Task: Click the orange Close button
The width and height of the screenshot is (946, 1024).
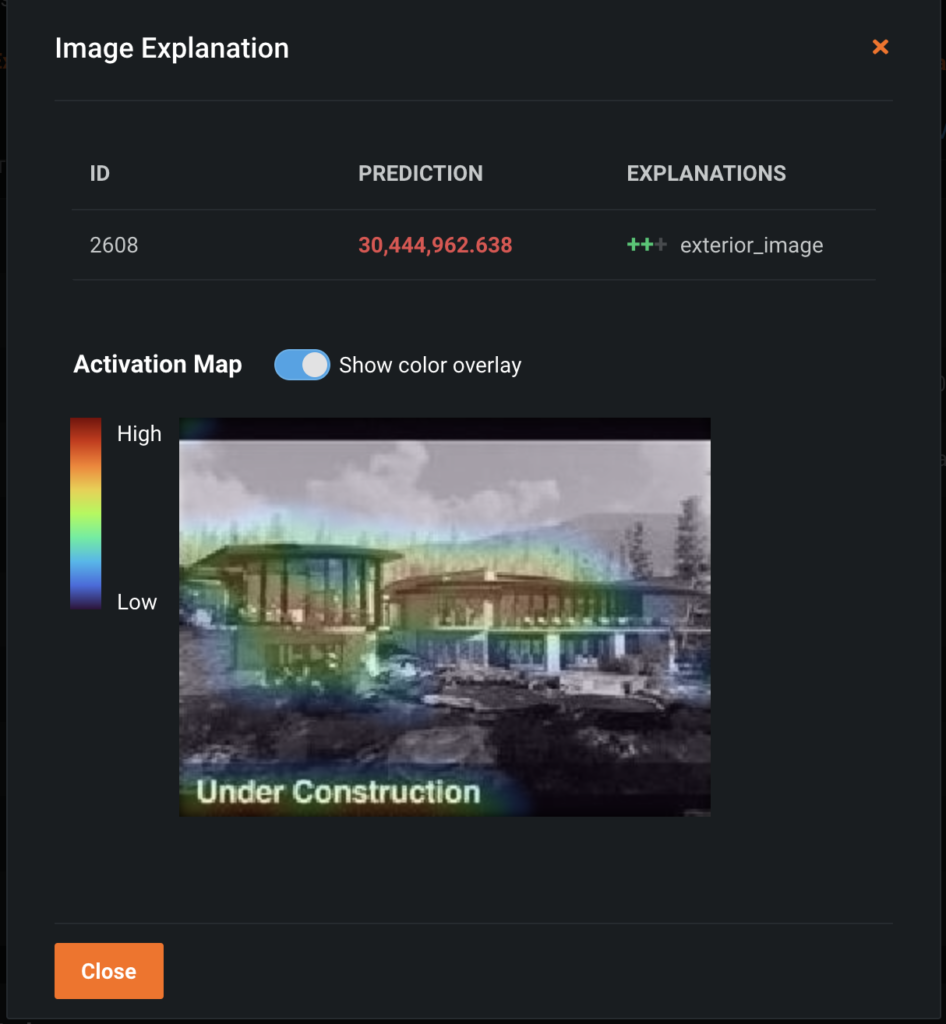Action: (109, 970)
